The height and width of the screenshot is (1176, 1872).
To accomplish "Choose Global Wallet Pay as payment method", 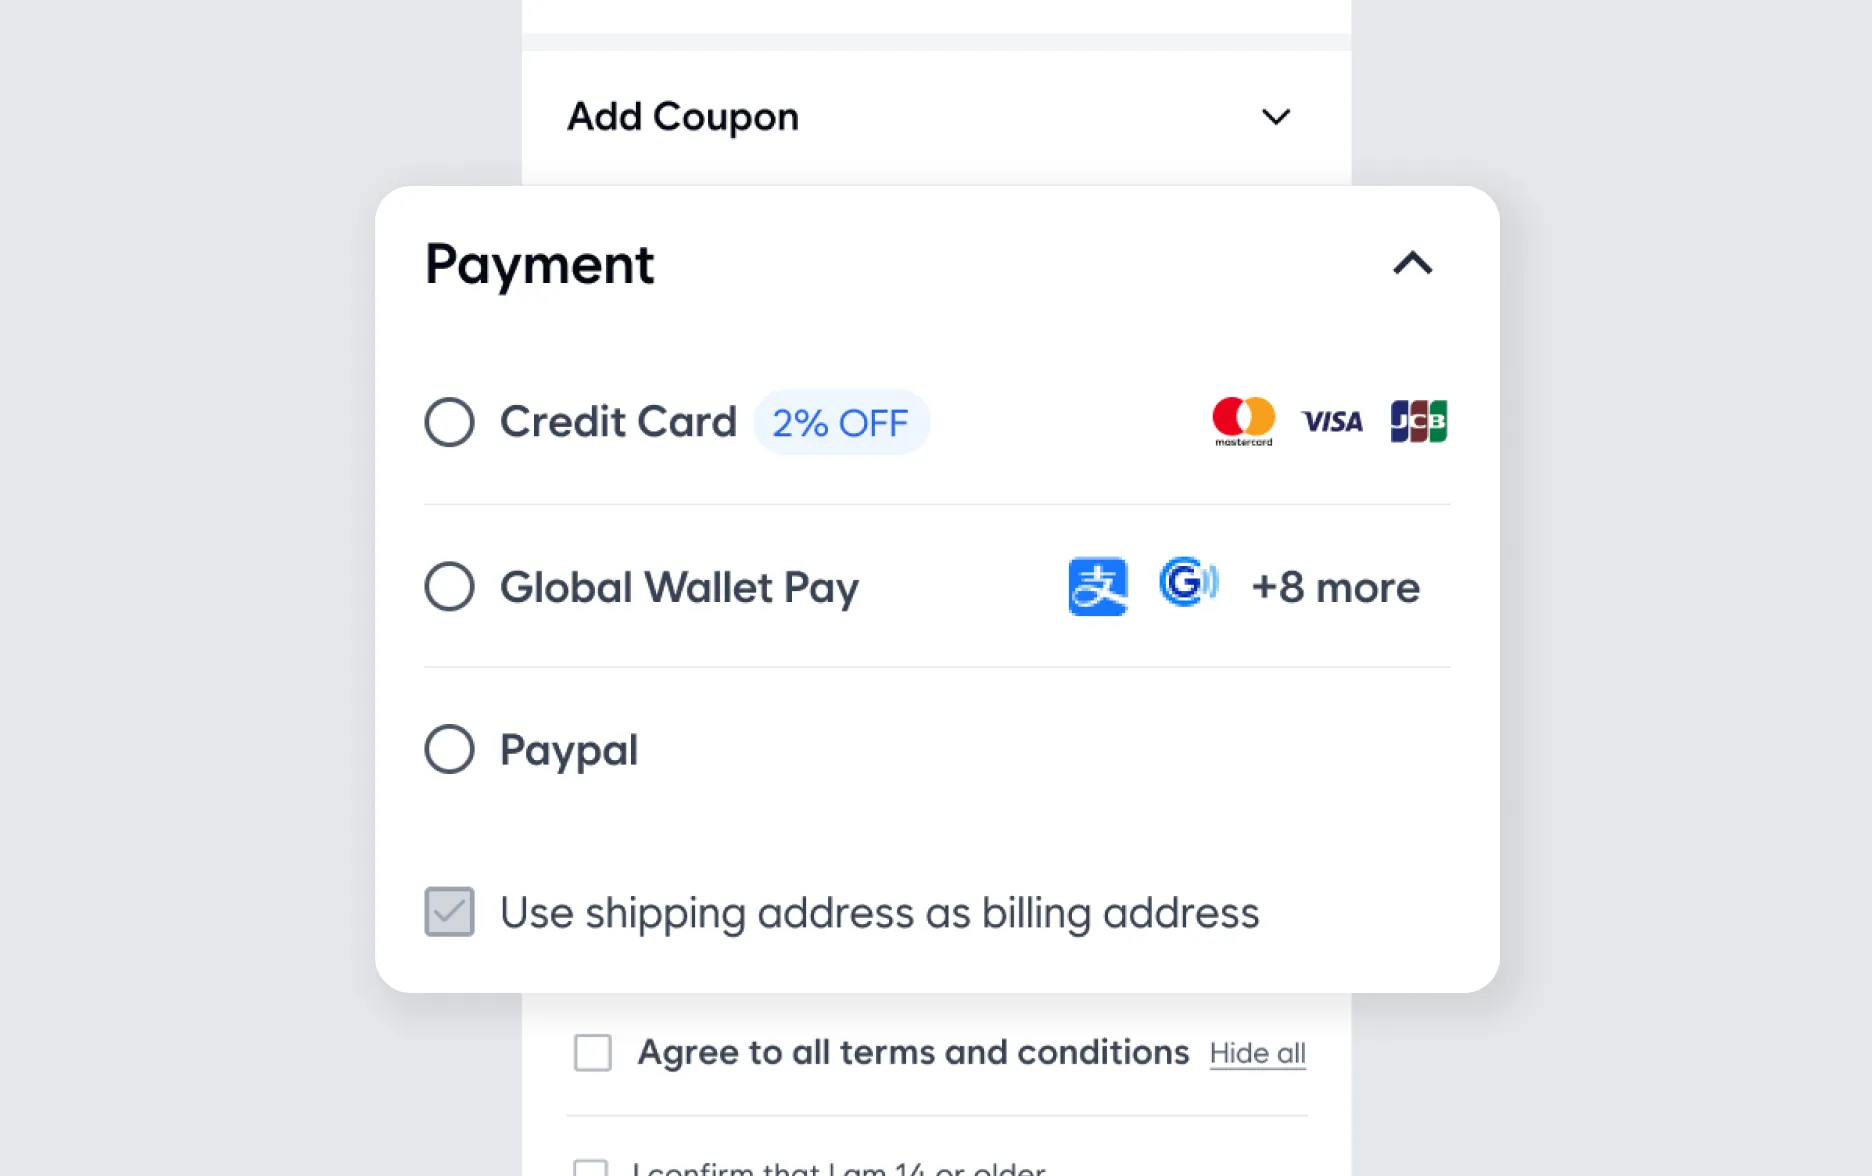I will 449,587.
